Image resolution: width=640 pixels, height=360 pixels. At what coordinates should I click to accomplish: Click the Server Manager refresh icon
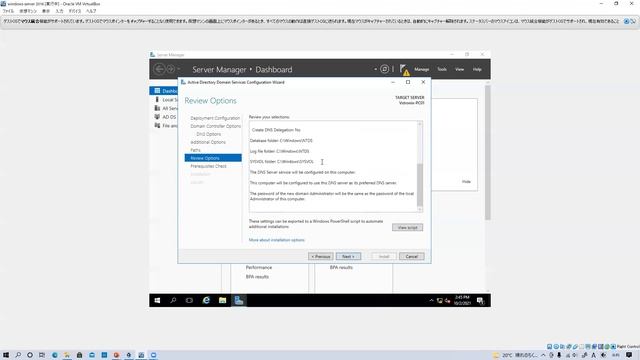tap(384, 69)
